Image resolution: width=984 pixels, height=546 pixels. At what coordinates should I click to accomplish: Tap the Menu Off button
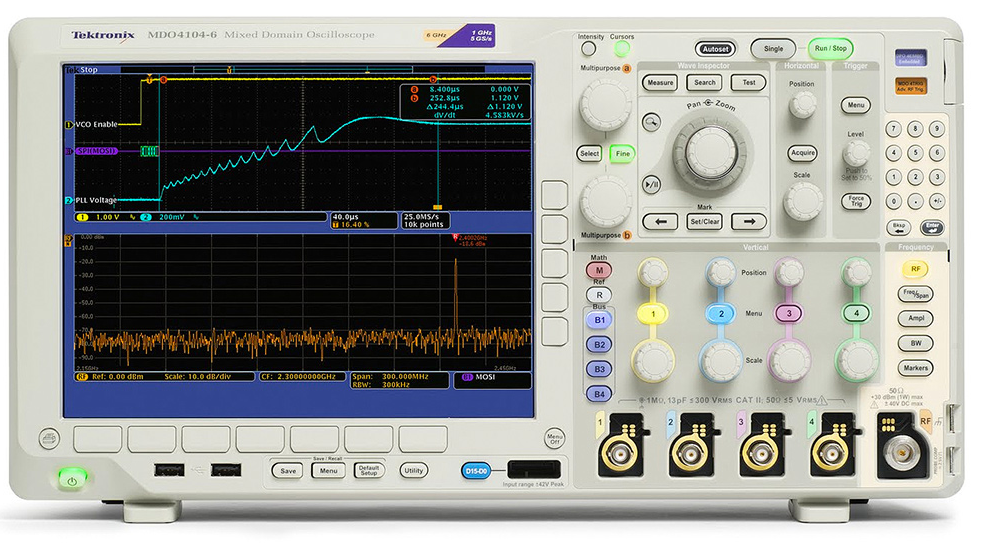click(x=554, y=437)
